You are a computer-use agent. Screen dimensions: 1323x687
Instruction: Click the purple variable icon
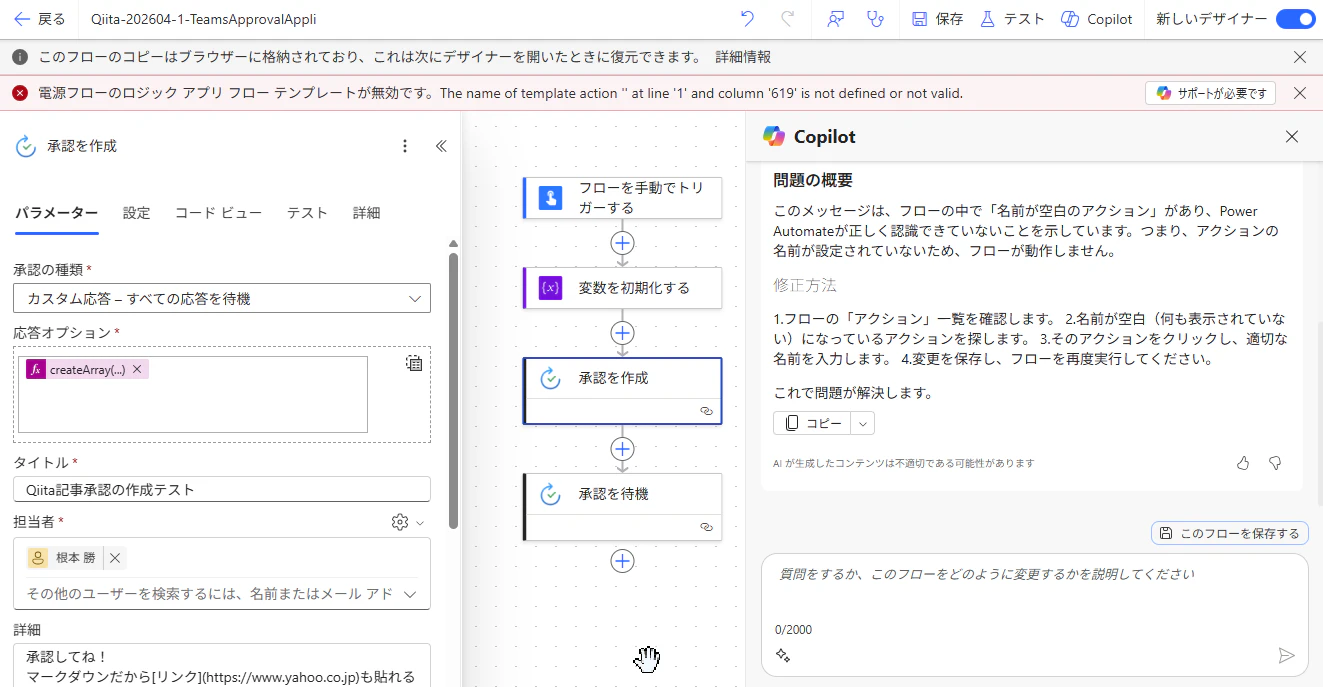[551, 288]
